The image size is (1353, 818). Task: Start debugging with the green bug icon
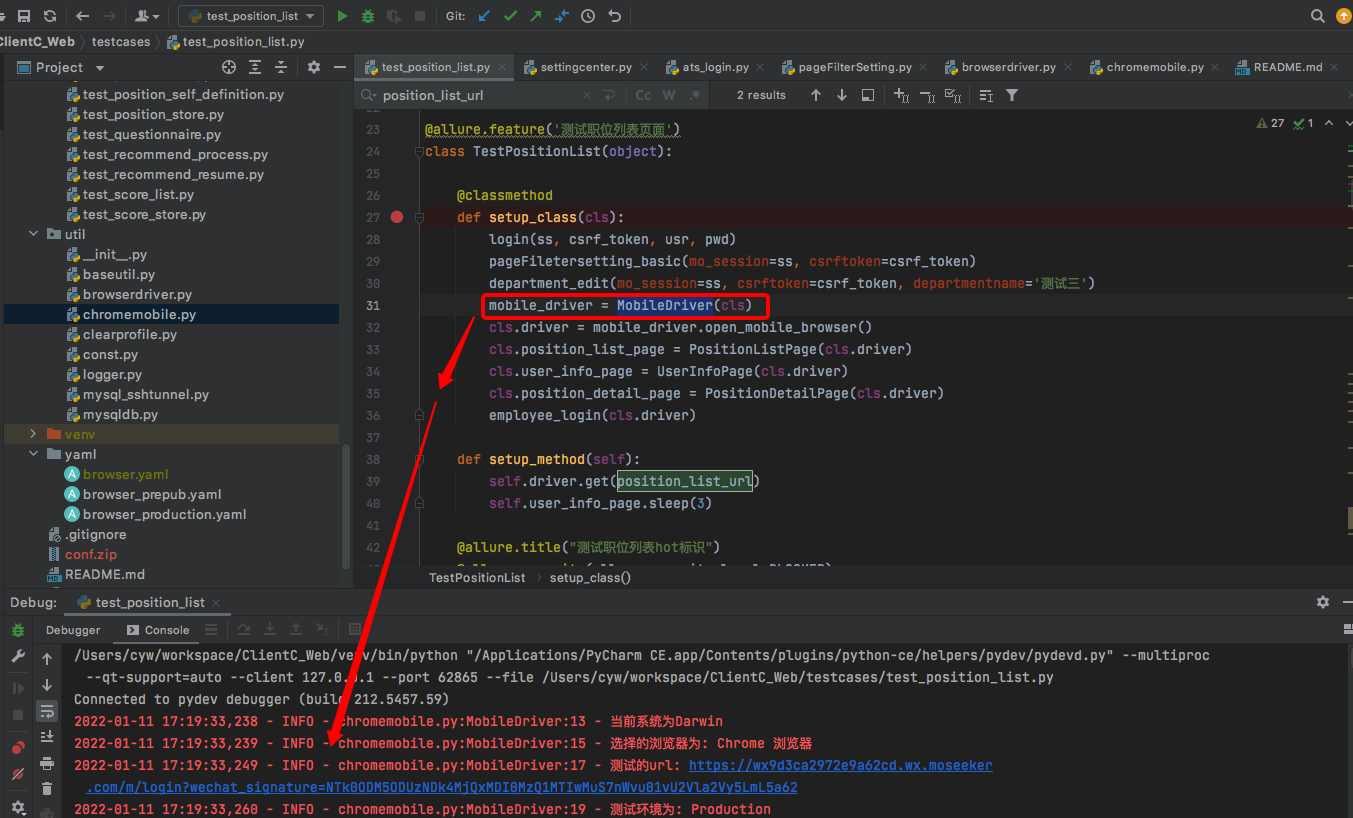pyautogui.click(x=368, y=16)
